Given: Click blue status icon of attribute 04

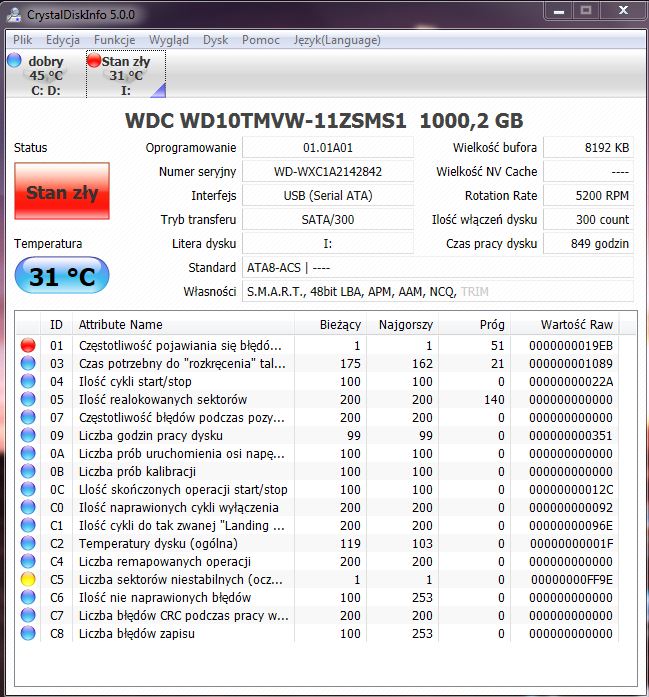Looking at the screenshot, I should (28, 381).
